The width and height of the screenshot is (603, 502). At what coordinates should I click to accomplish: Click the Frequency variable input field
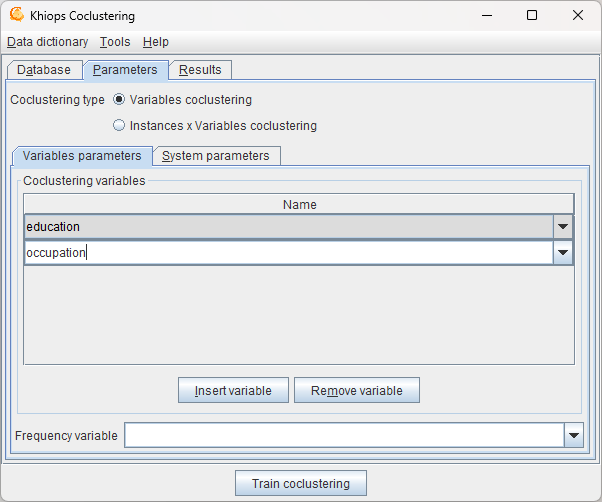(x=344, y=435)
